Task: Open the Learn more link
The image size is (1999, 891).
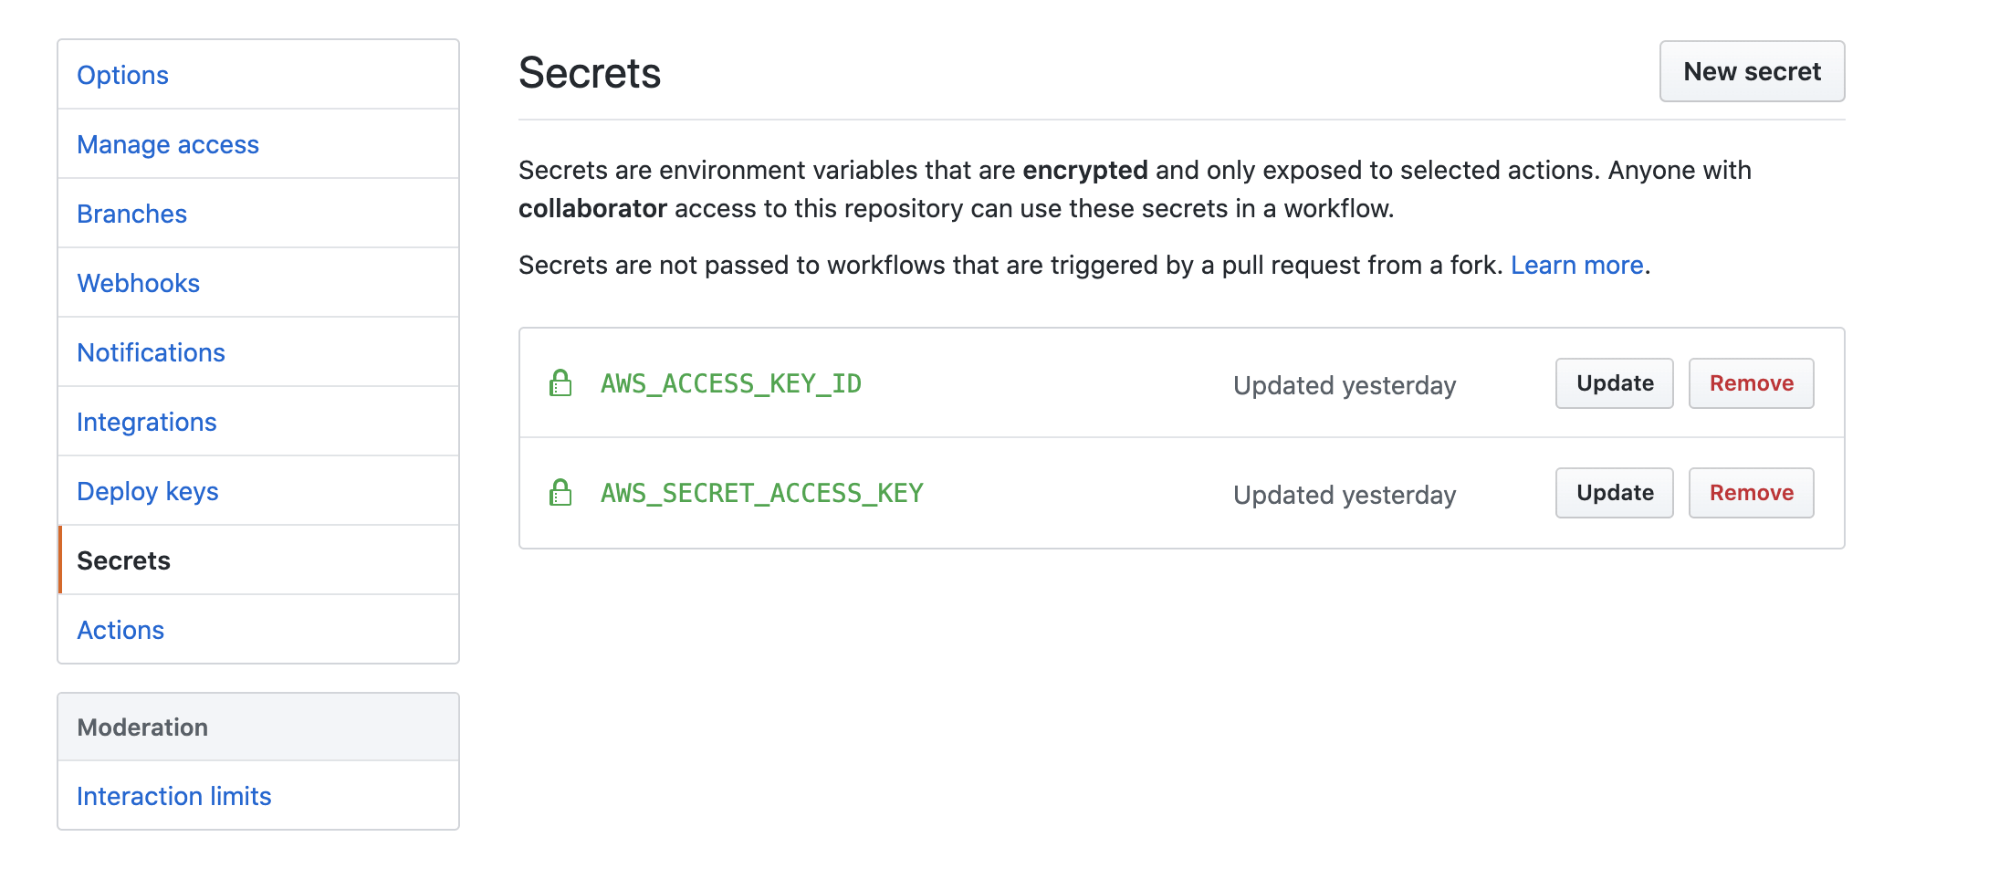Action: pyautogui.click(x=1577, y=265)
